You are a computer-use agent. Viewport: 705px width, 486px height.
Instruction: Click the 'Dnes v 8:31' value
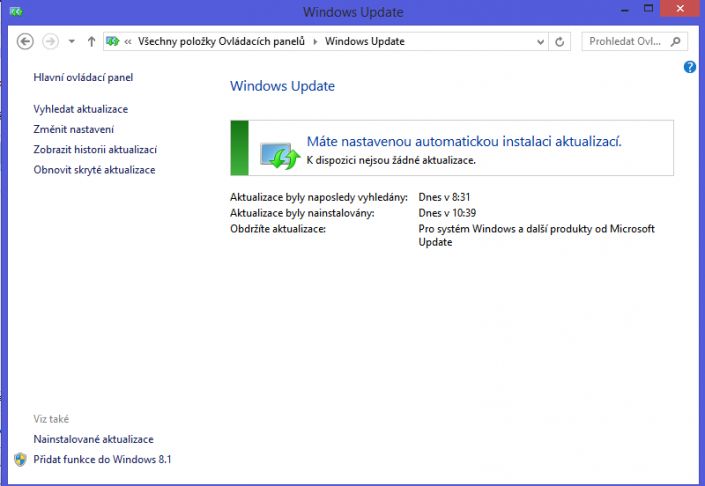(x=444, y=197)
